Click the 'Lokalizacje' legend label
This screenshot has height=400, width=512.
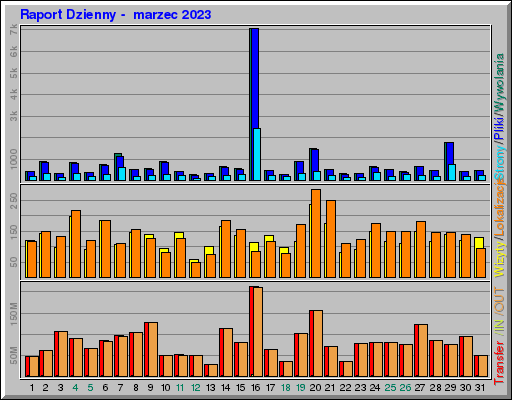(x=499, y=208)
